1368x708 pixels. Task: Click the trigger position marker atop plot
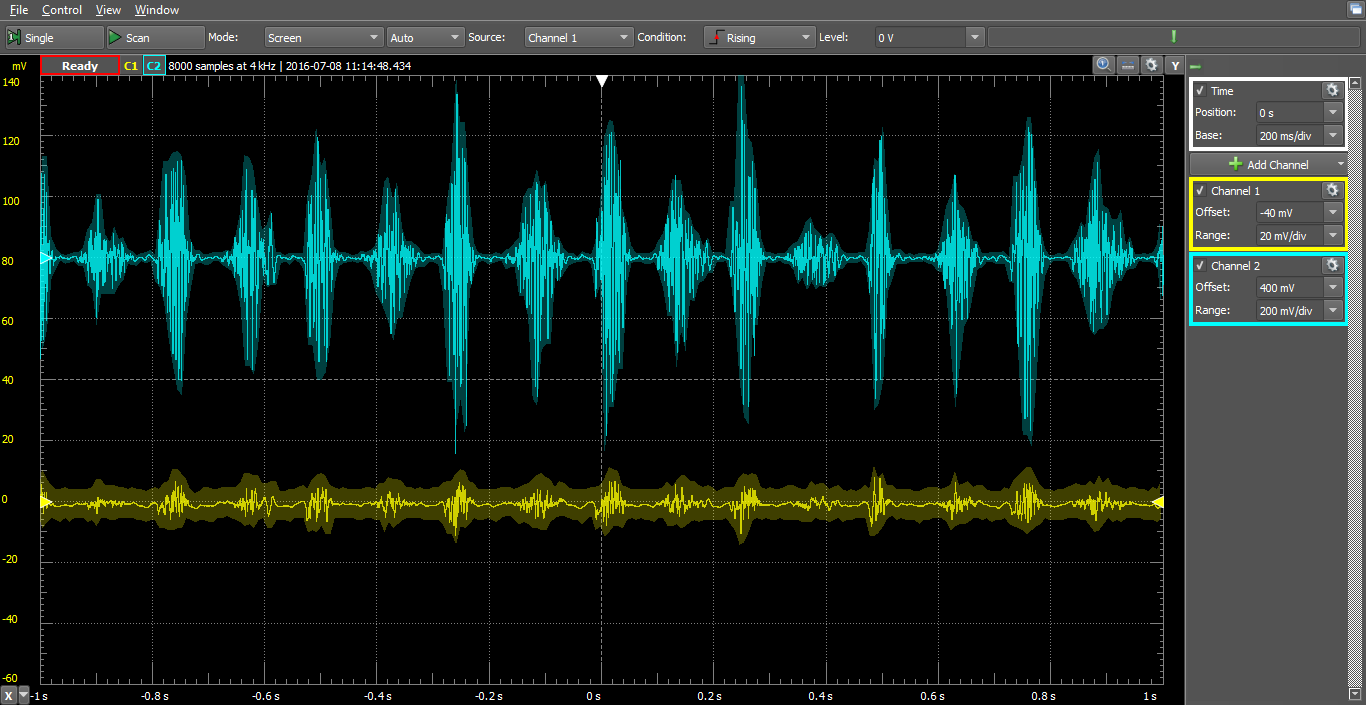[x=601, y=81]
